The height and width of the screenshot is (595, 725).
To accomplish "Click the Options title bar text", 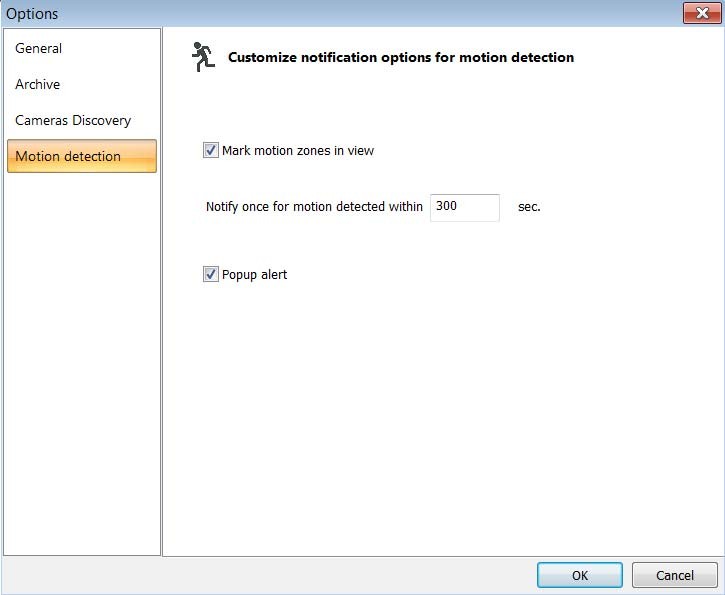I will (32, 14).
